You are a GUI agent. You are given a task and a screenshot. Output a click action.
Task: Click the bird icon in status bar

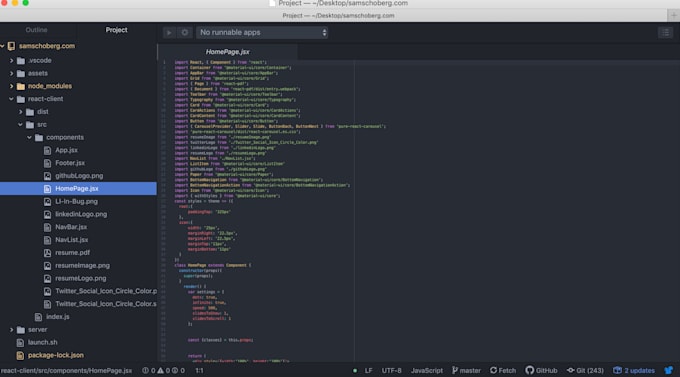668,370
